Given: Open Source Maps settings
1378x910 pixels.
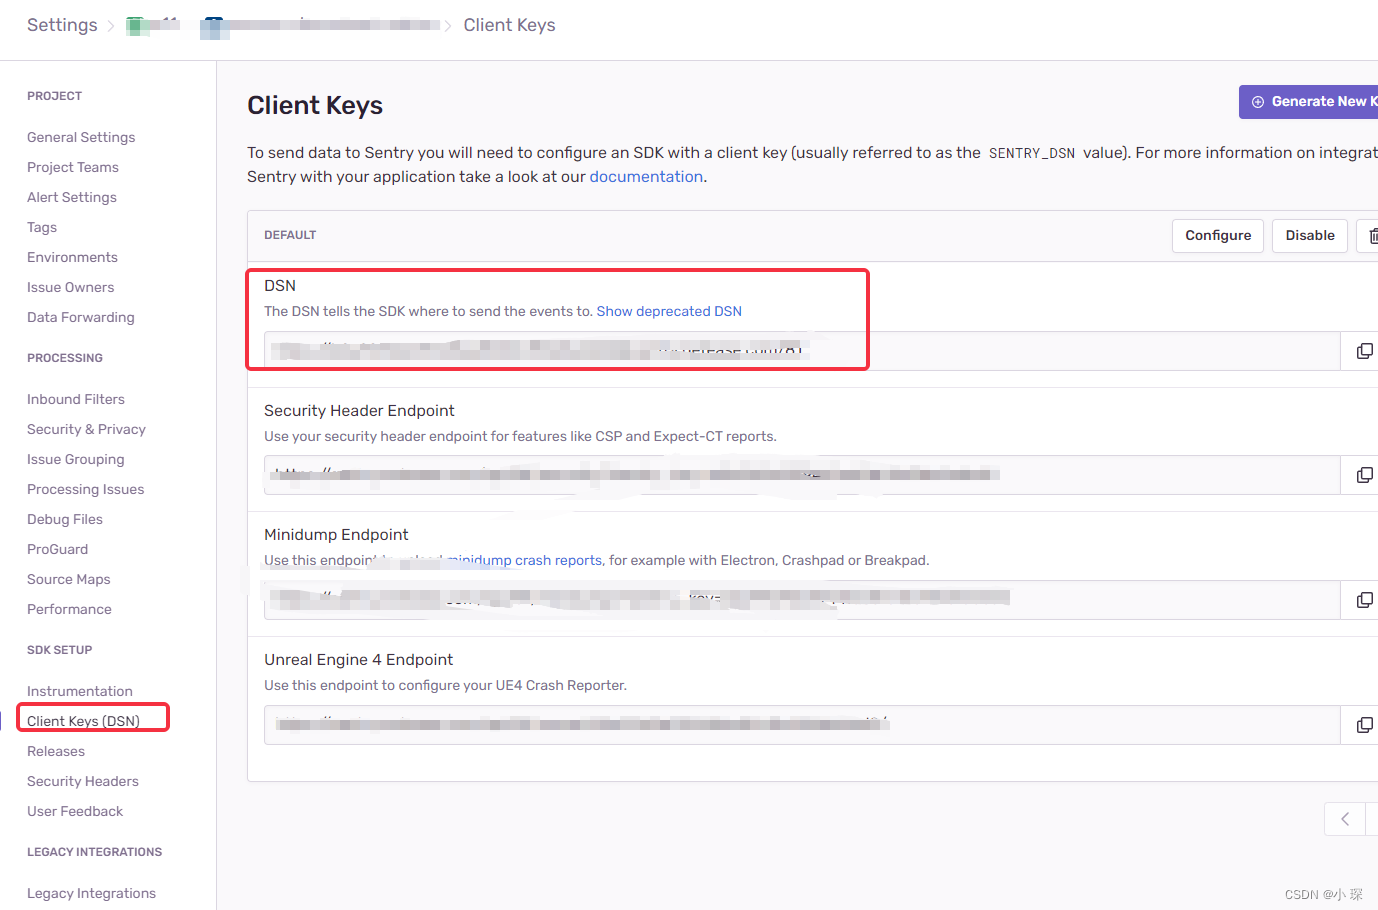Looking at the screenshot, I should [69, 579].
